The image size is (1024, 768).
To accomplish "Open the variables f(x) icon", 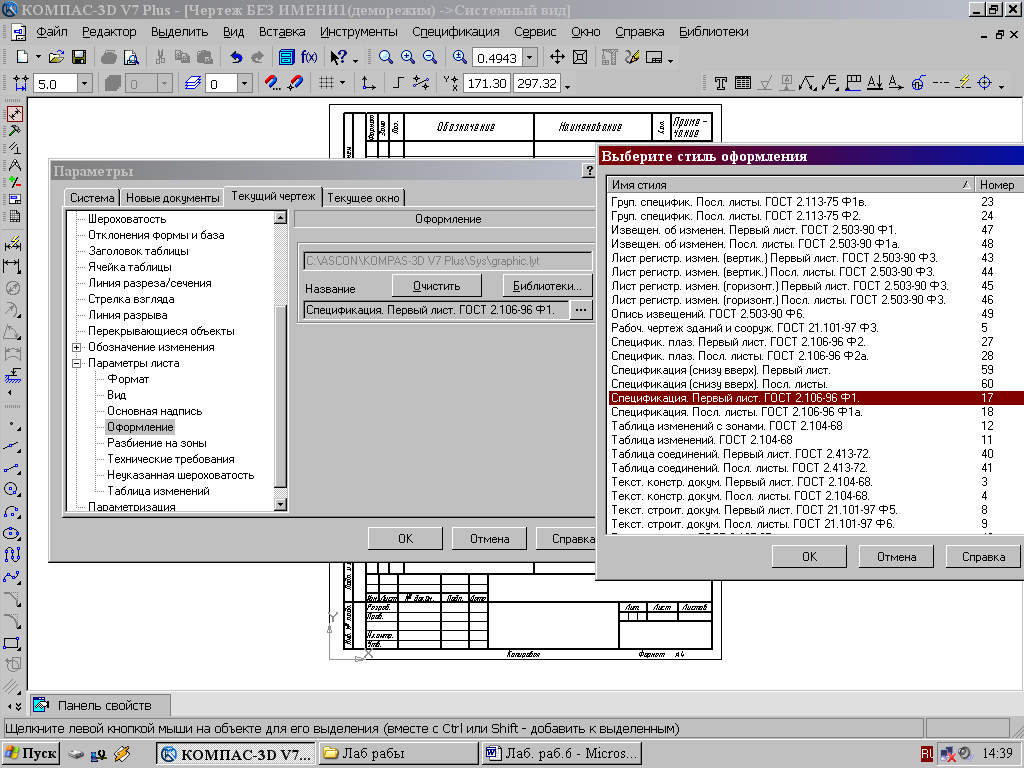I will point(309,57).
